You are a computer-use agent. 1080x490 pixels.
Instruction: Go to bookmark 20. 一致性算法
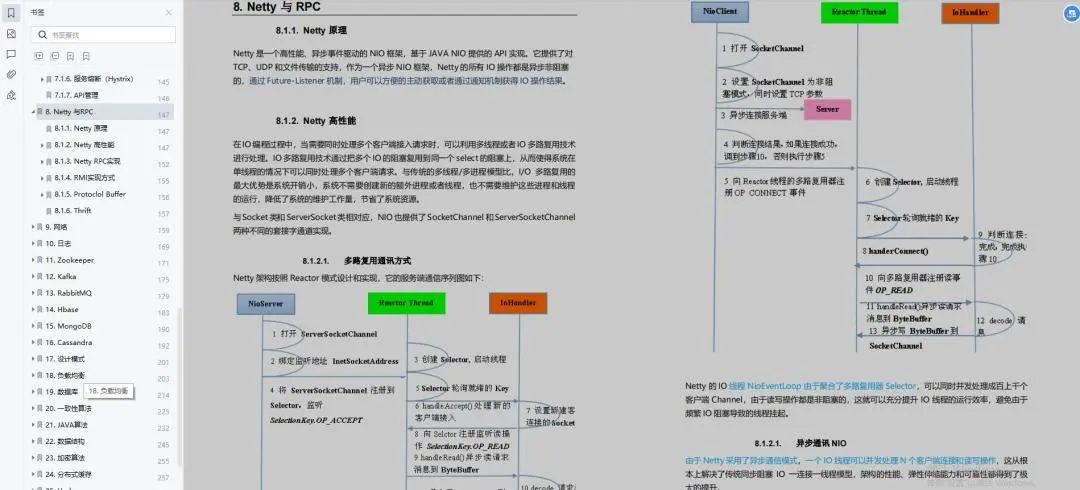[x=68, y=408]
